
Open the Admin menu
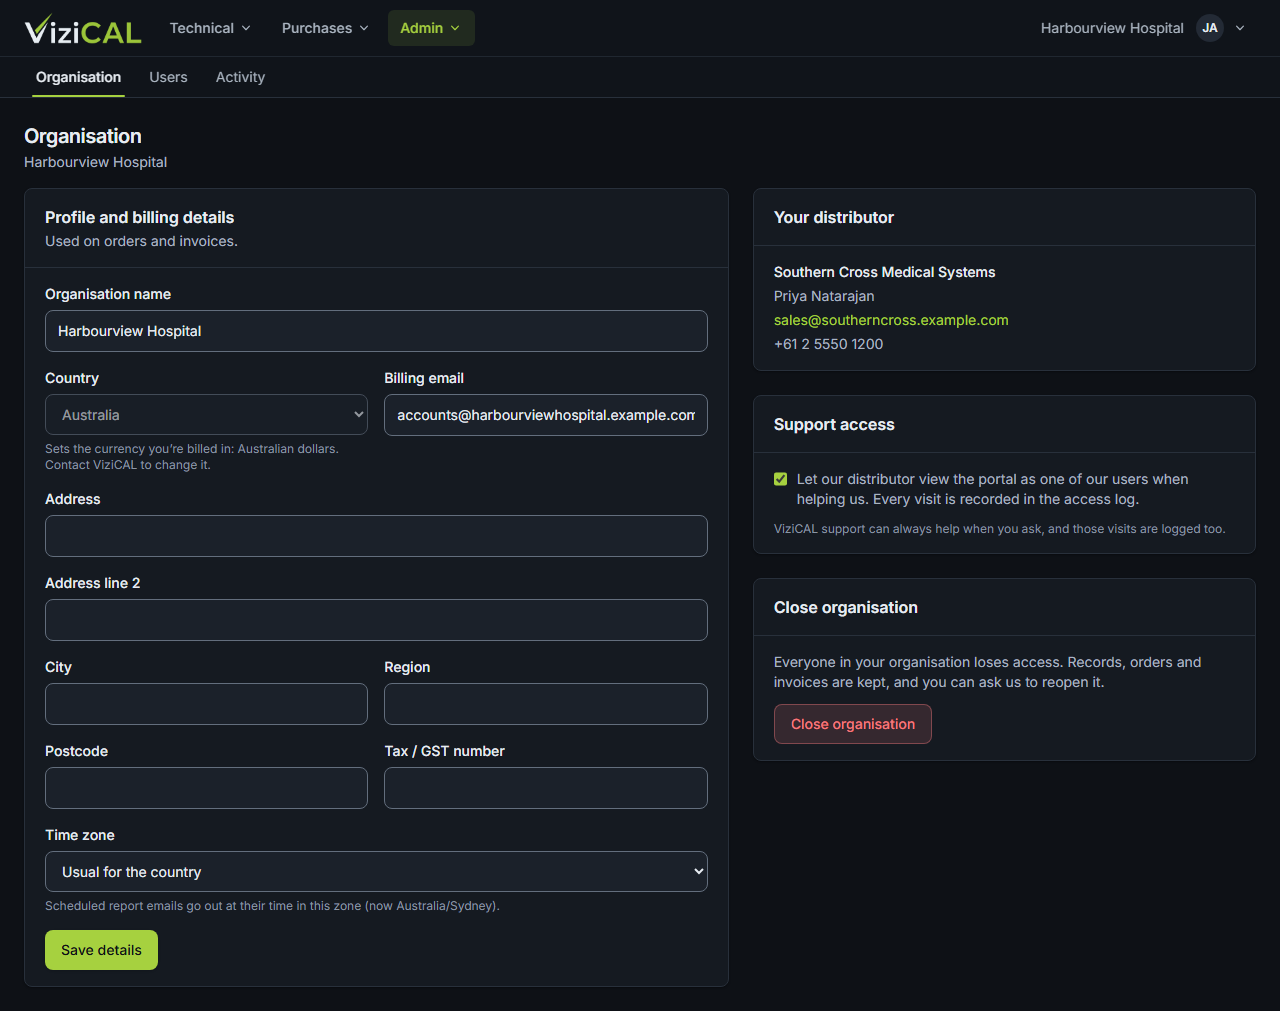pyautogui.click(x=431, y=28)
